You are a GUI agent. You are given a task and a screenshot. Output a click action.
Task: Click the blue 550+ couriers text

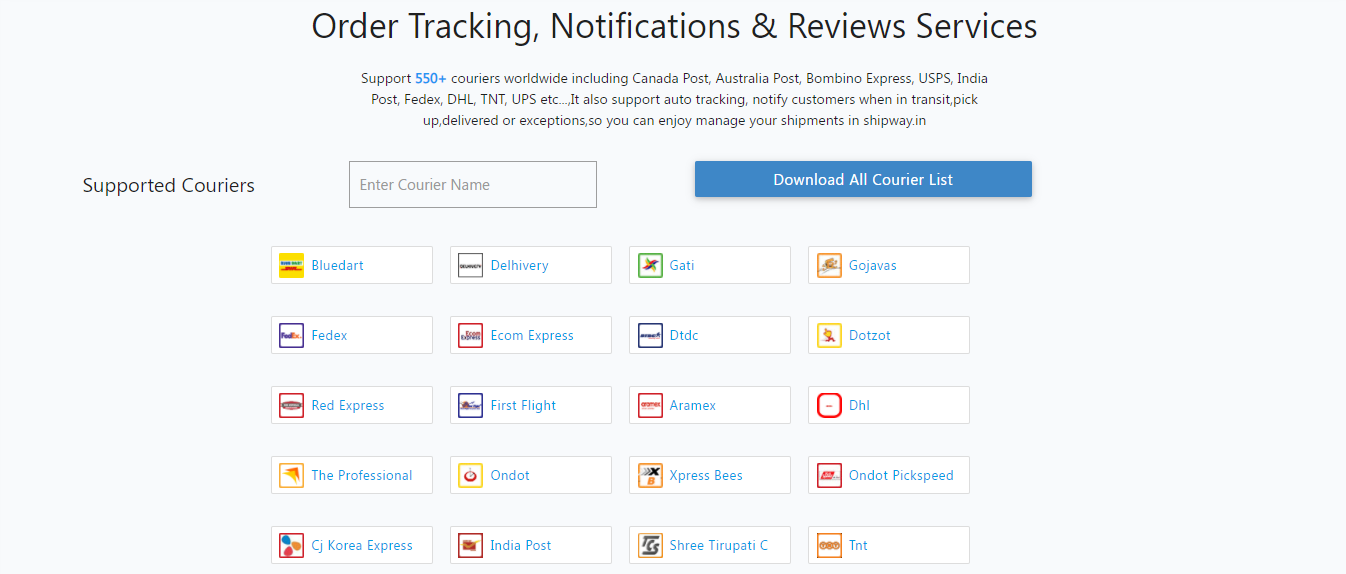point(431,78)
